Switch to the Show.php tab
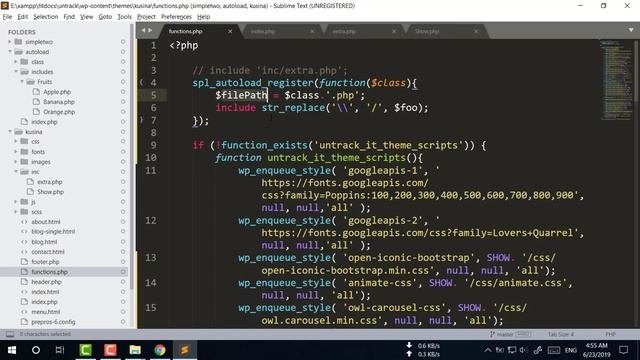The image size is (640, 360). coord(427,31)
